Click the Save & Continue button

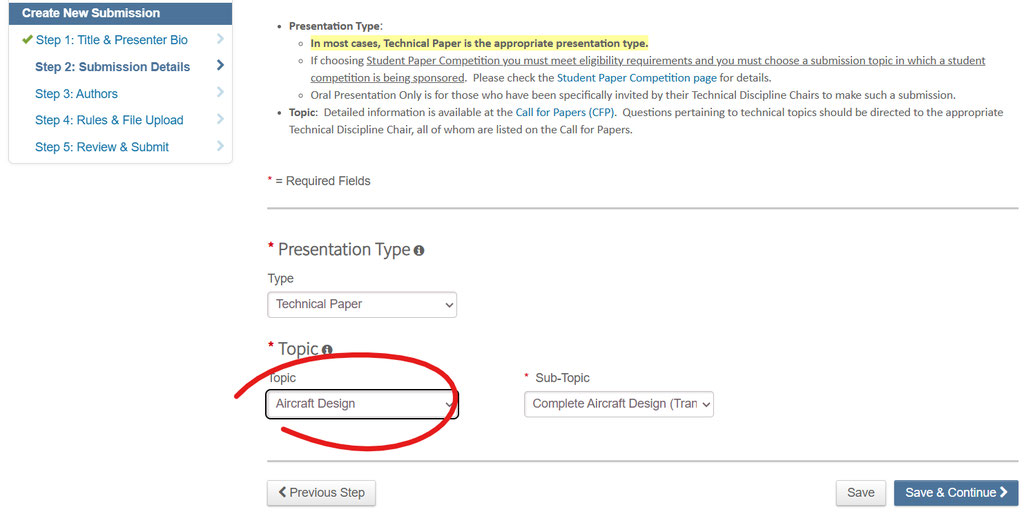[x=955, y=492]
